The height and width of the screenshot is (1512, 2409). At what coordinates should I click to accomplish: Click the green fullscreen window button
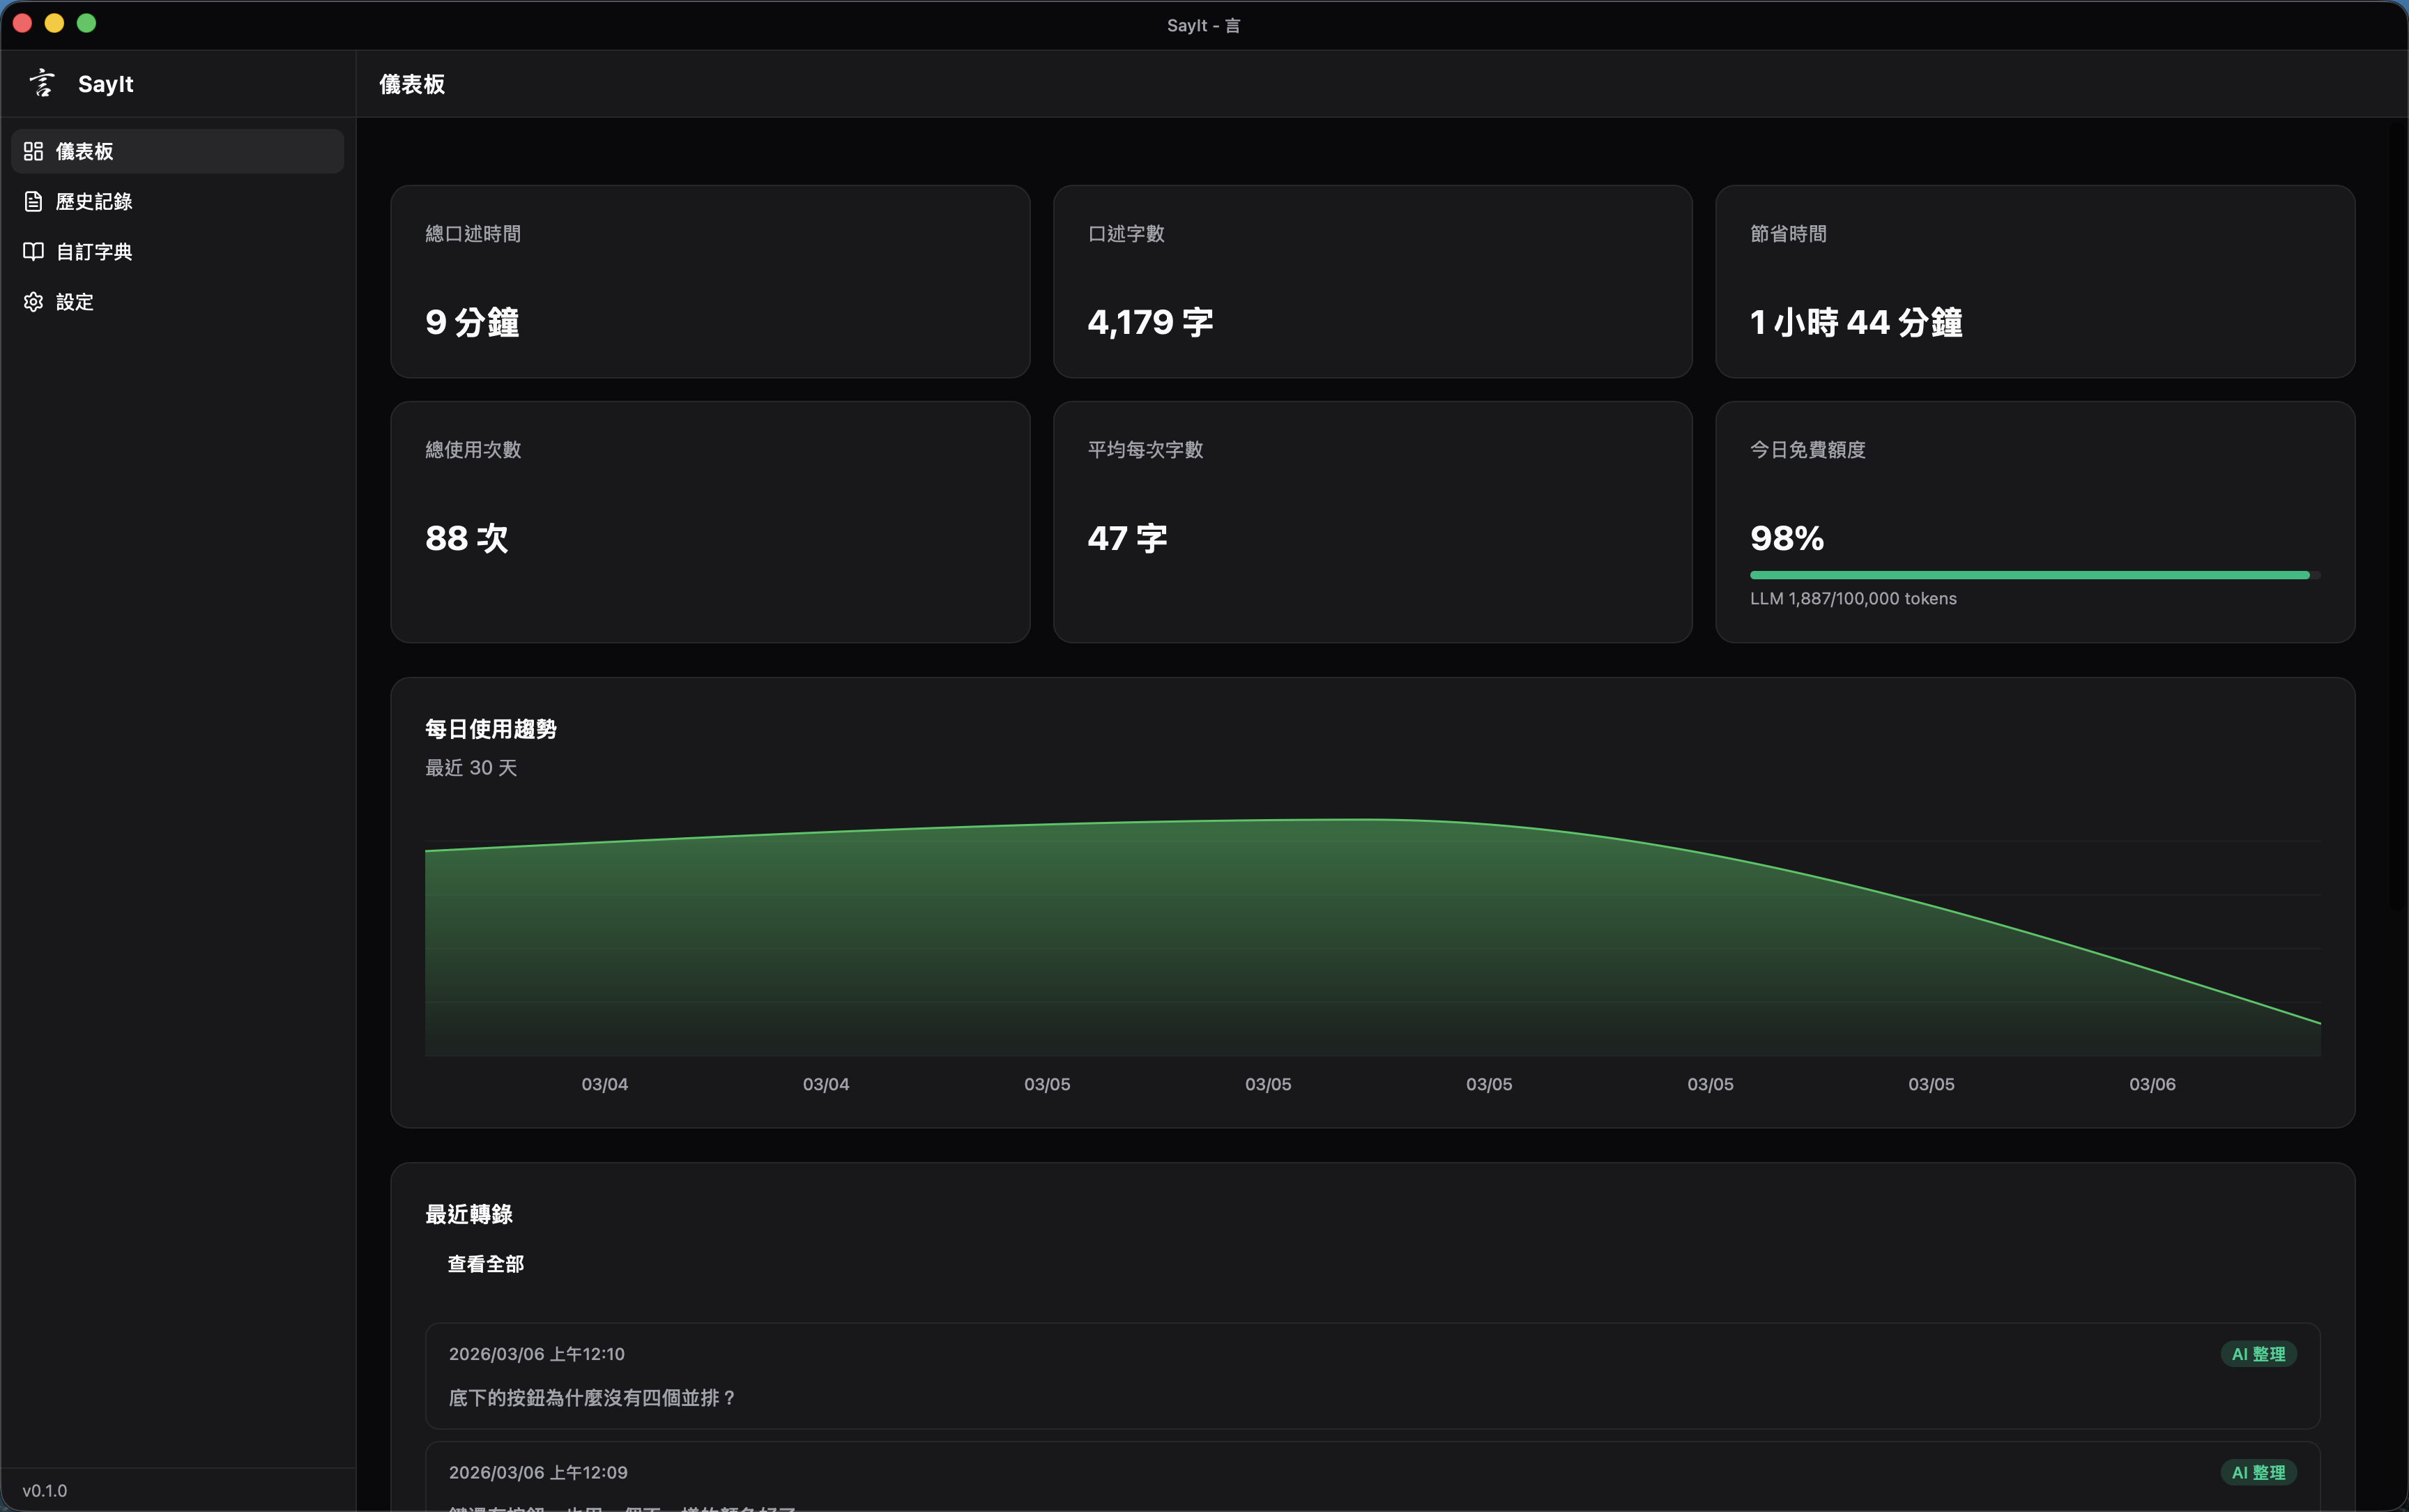(87, 23)
